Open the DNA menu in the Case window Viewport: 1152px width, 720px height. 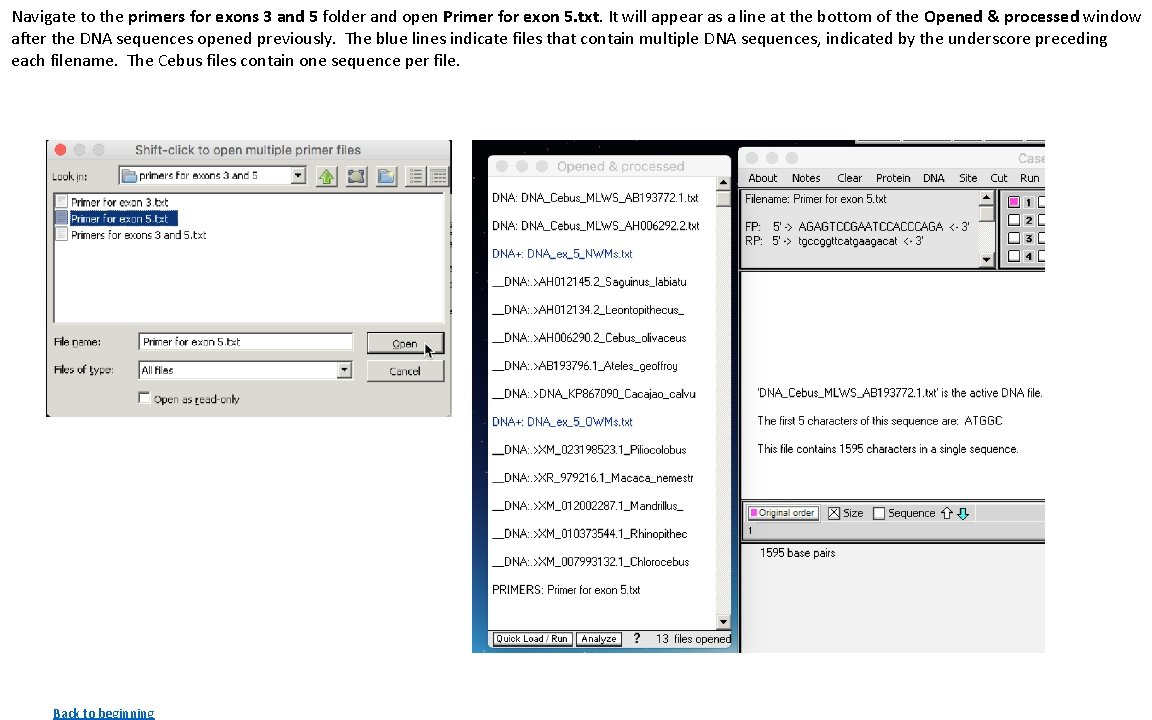tap(933, 177)
